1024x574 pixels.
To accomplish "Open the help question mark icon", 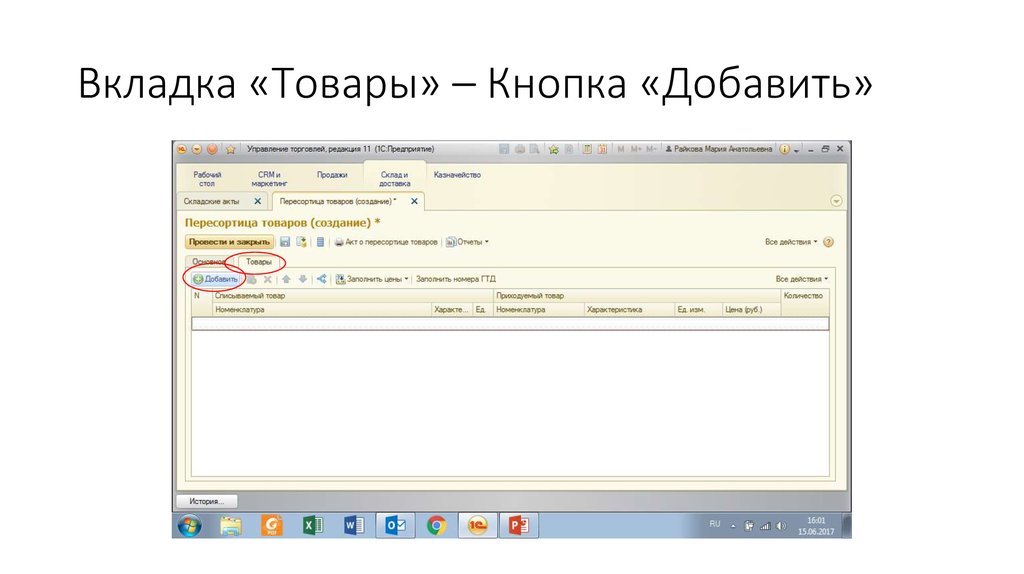I will 828,242.
